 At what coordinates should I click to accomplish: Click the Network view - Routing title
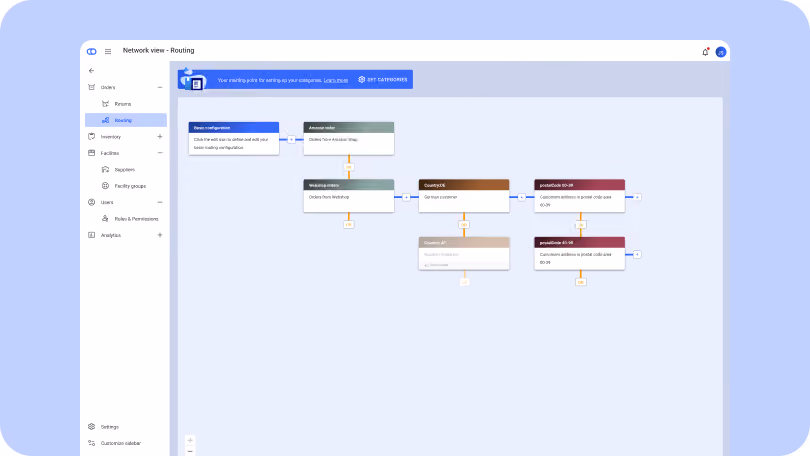tap(159, 51)
